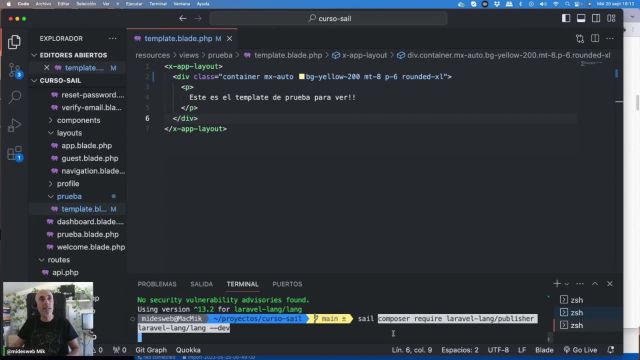Select the second zsh terminal
The width and height of the screenshot is (640, 360).
(571, 313)
